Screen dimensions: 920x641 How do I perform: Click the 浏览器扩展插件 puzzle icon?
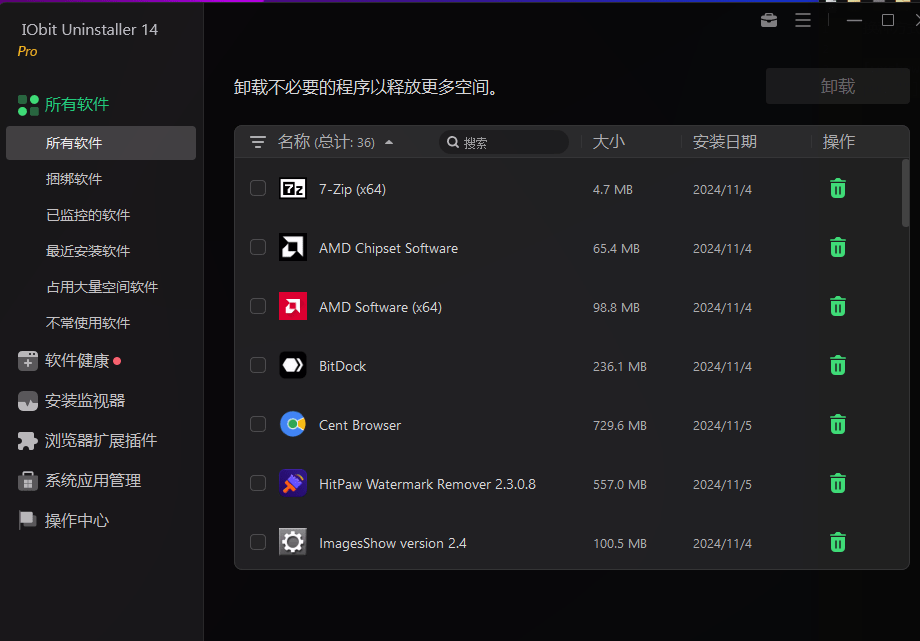pyautogui.click(x=28, y=441)
